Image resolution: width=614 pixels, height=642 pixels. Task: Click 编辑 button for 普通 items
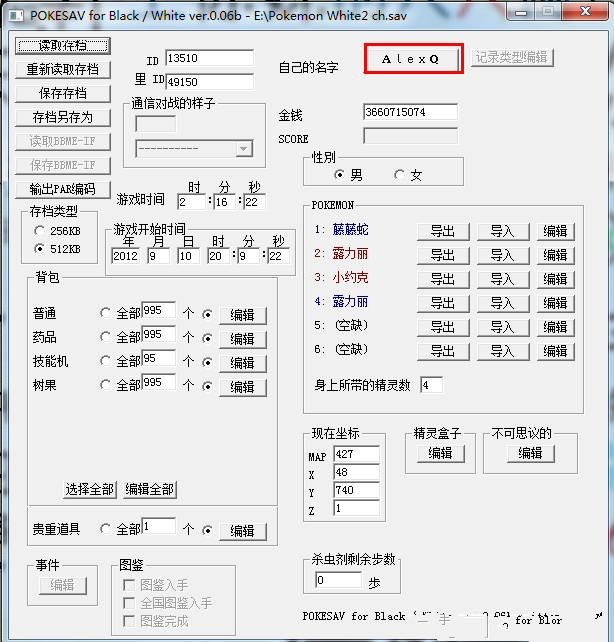(243, 316)
